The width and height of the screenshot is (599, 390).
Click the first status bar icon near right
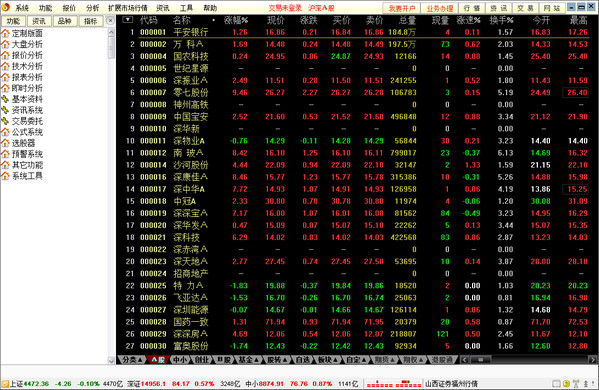pyautogui.click(x=557, y=384)
